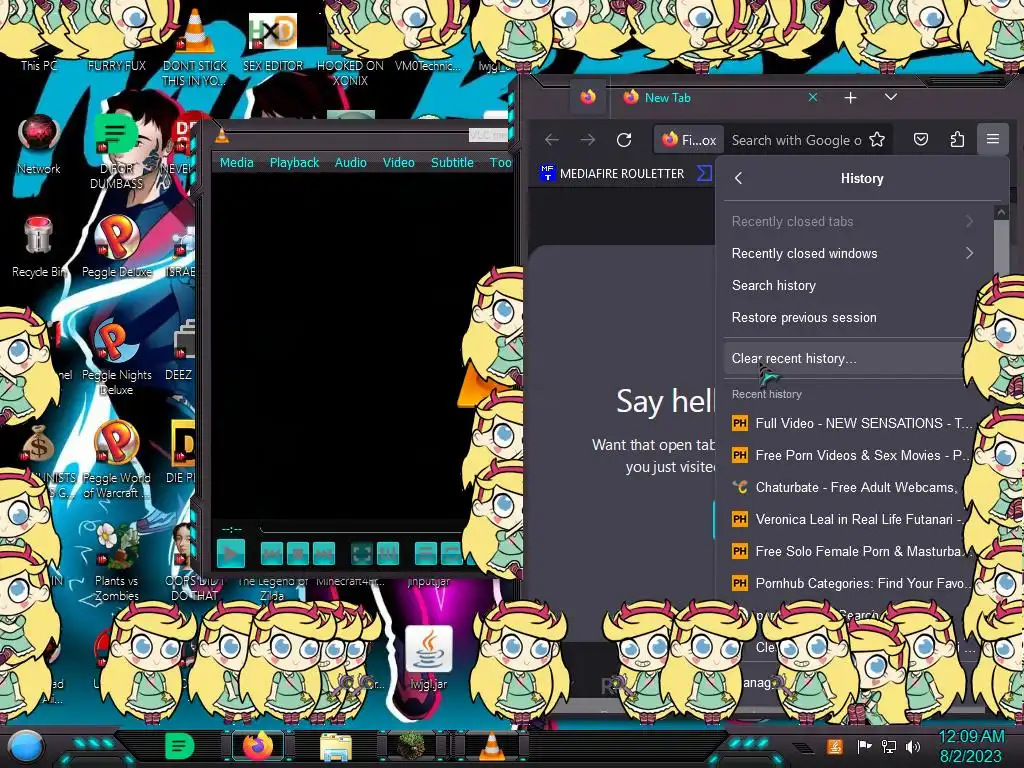The height and width of the screenshot is (768, 1024).
Task: Click the Firefox View pinned icon
Action: click(x=588, y=97)
